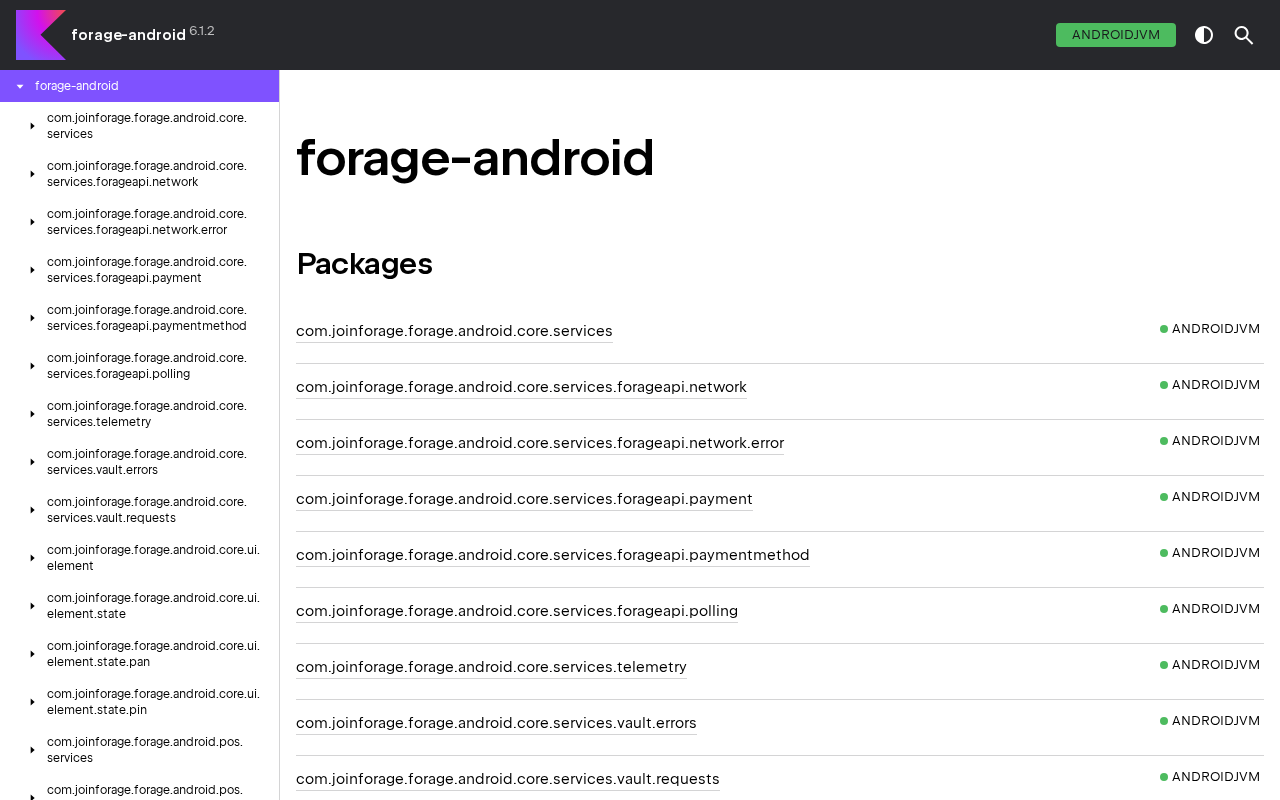Select vault.requests in the sidebar tree
Screen dimensions: 1280x800
click(x=147, y=510)
